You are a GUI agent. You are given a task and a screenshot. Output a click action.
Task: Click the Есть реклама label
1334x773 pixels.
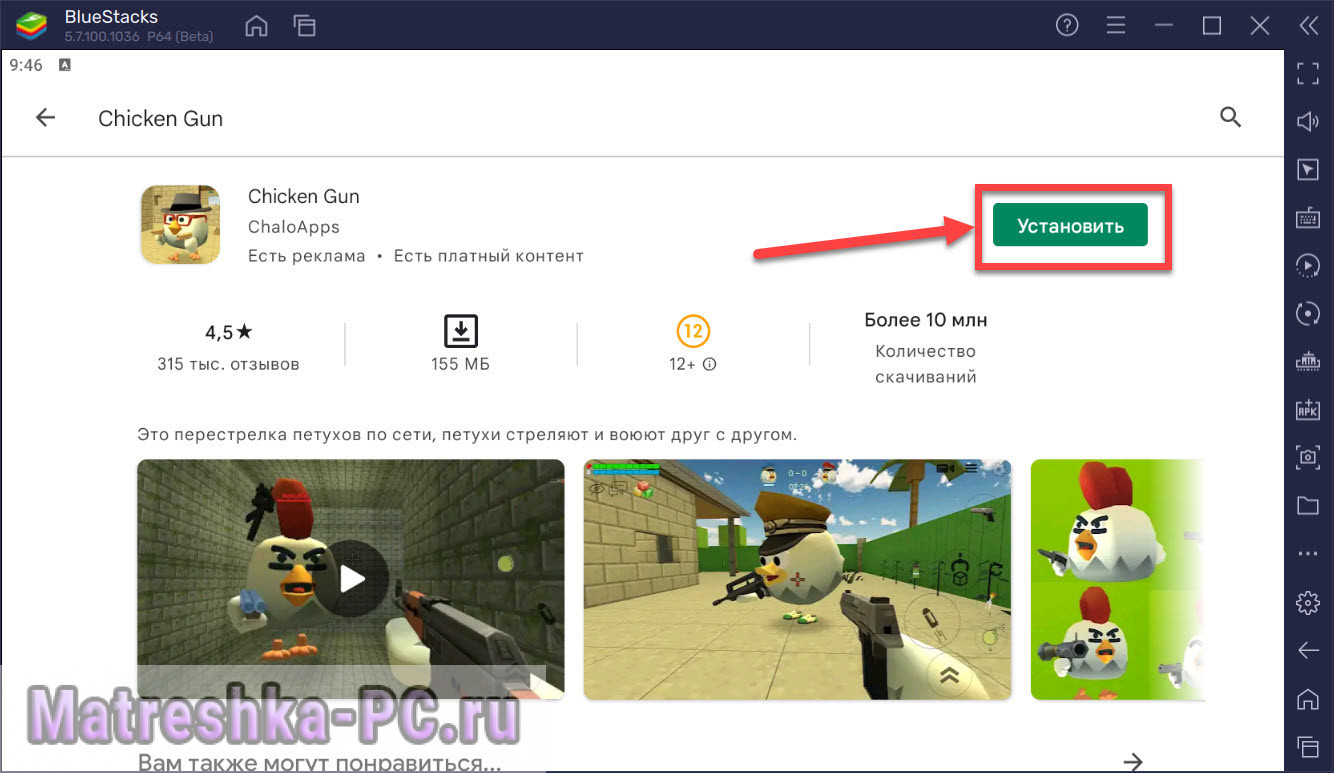307,256
